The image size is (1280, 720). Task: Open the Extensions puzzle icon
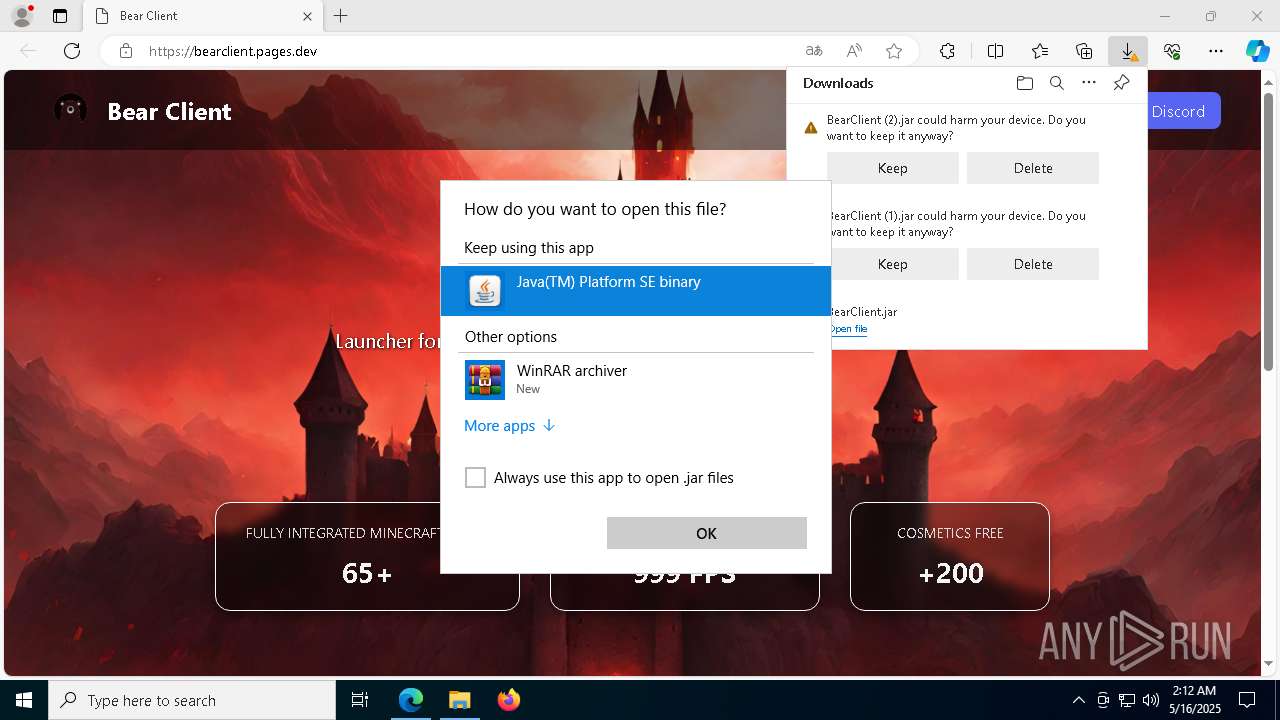[x=947, y=51]
